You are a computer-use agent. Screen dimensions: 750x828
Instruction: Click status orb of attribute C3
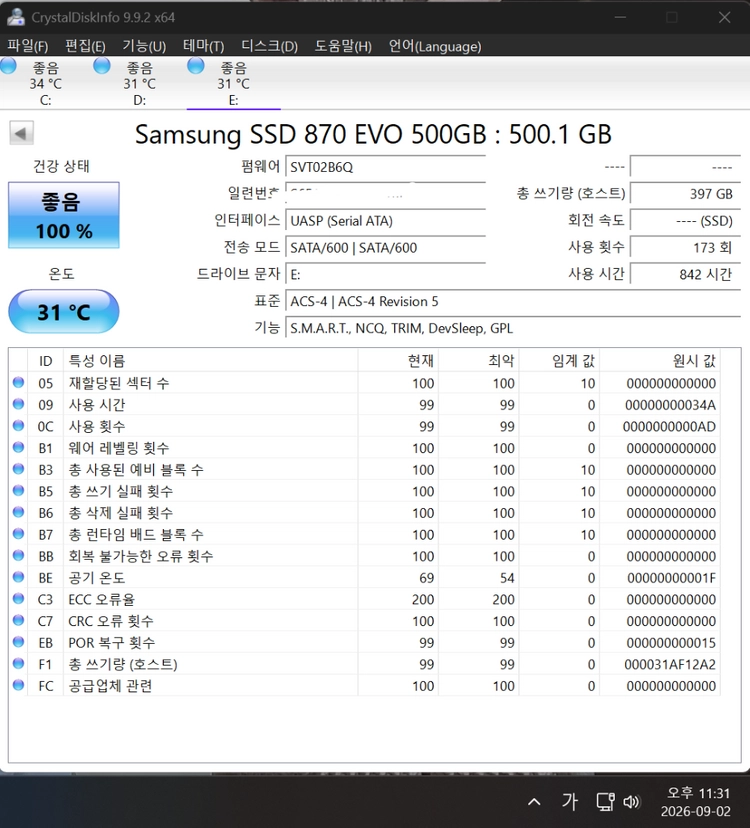click(x=18, y=599)
